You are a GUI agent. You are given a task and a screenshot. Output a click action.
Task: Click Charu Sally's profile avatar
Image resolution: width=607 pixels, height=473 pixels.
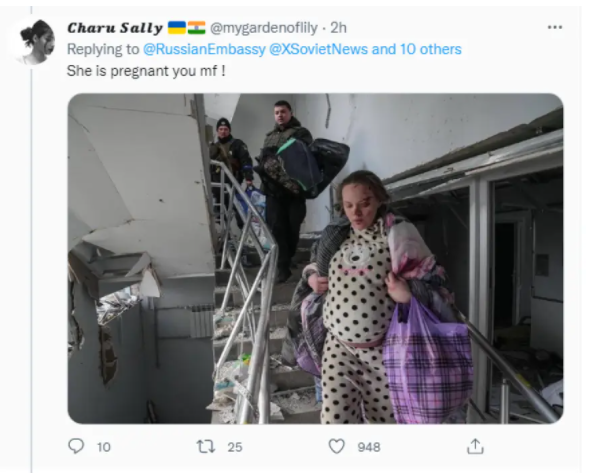36,42
